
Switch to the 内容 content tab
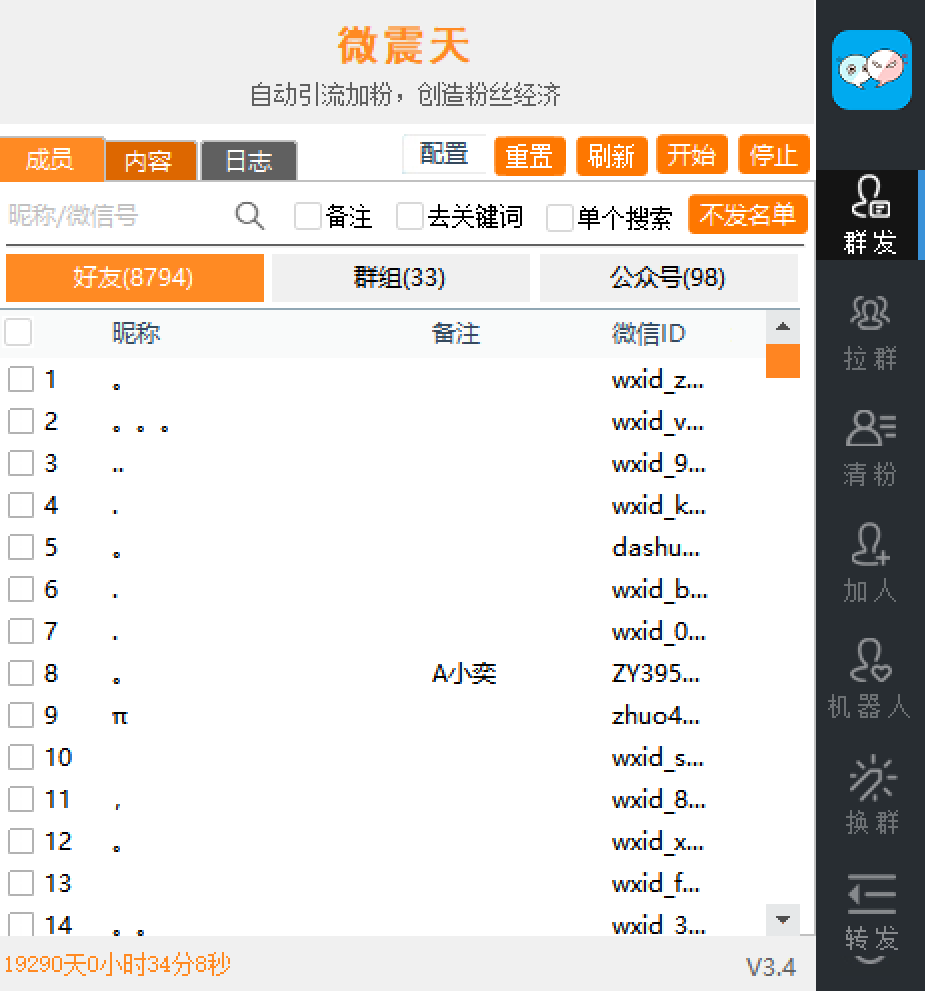pyautogui.click(x=150, y=159)
